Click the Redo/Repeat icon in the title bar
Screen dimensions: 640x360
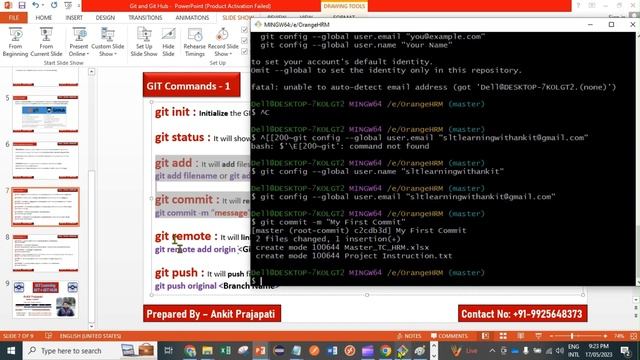[x=54, y=5]
